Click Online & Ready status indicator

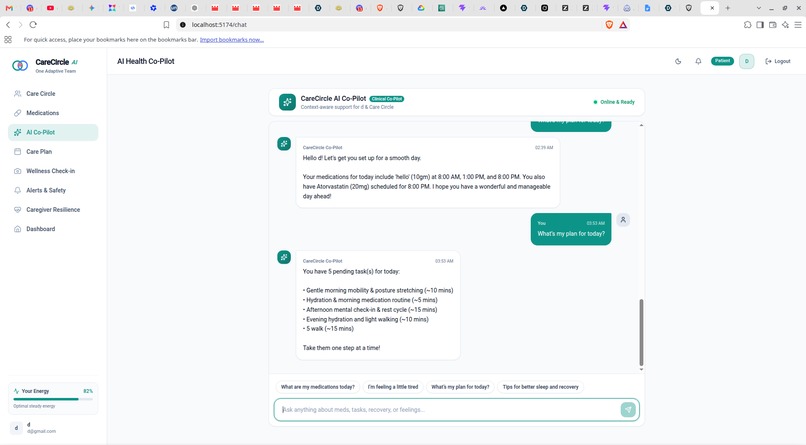[x=614, y=102]
